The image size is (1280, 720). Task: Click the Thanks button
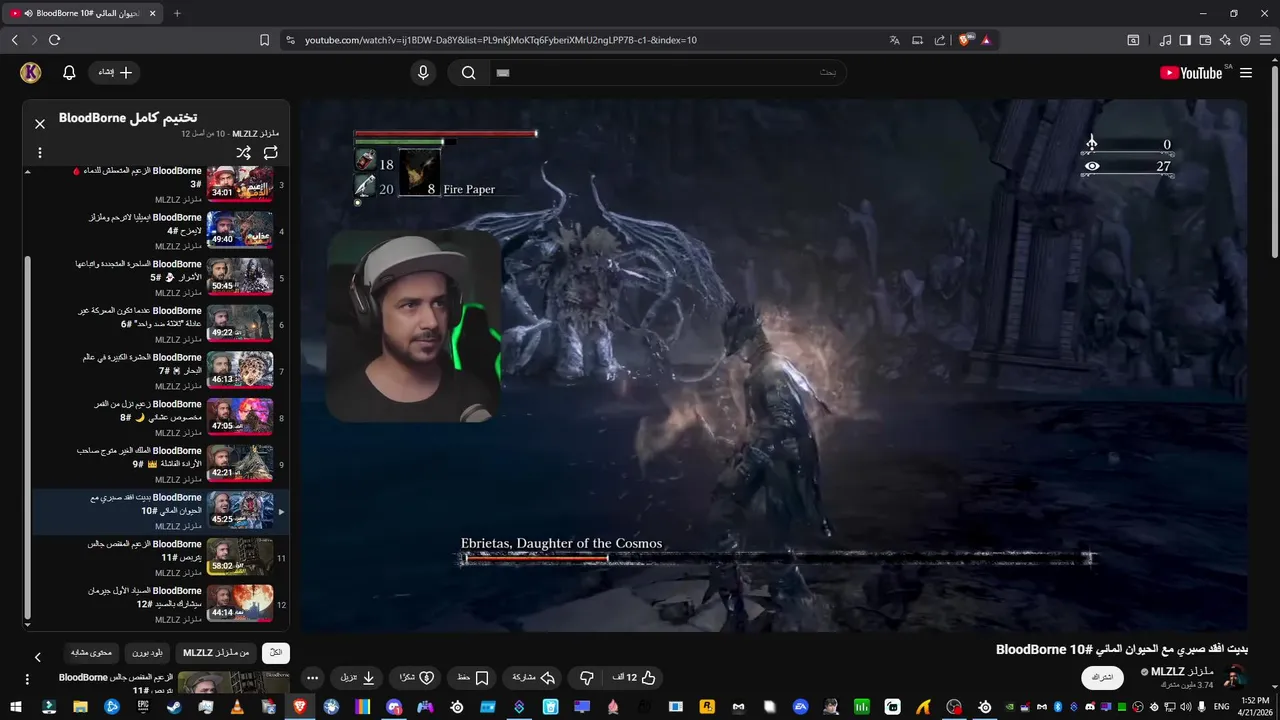[x=416, y=678]
